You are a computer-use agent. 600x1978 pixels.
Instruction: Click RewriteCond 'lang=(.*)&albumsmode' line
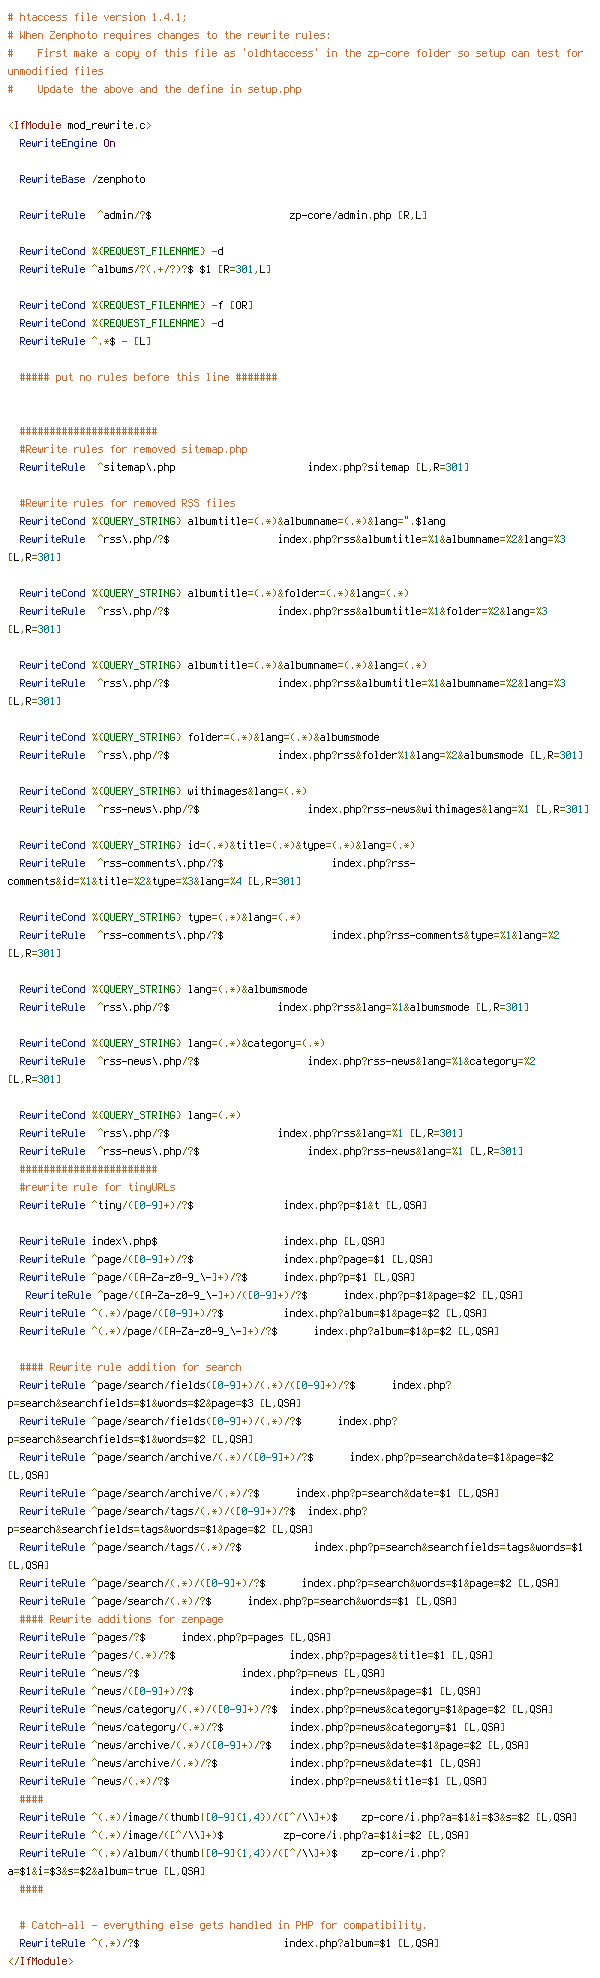(x=163, y=989)
